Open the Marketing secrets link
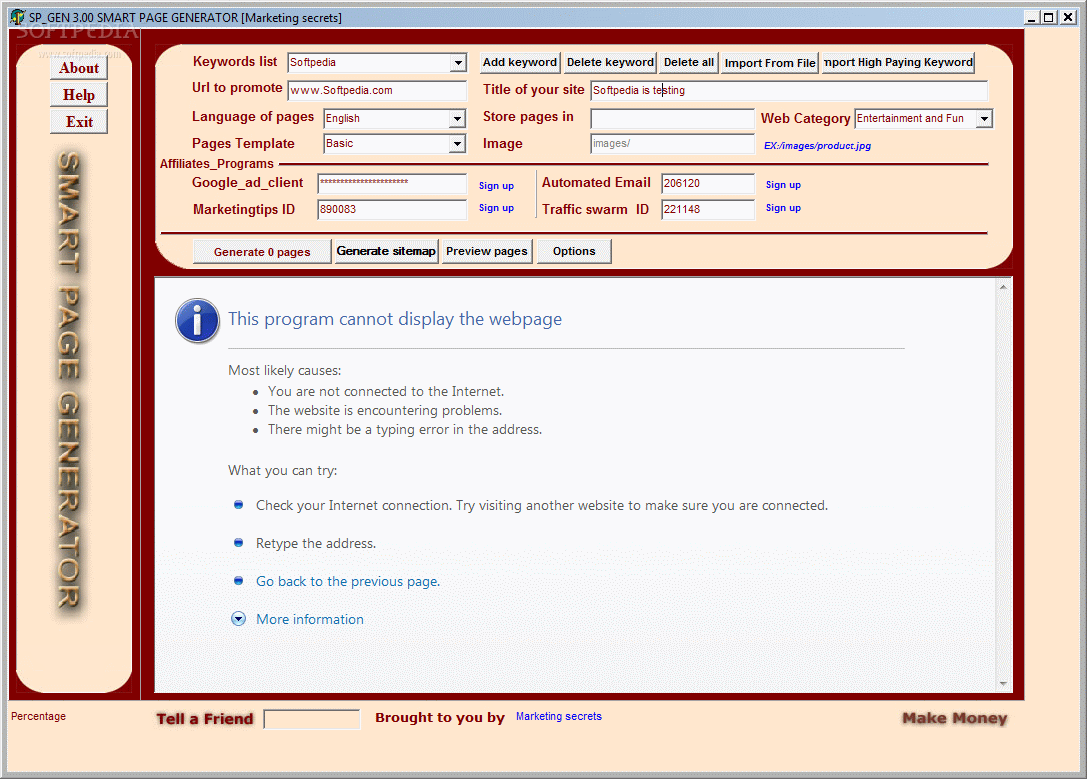The height and width of the screenshot is (779, 1087). [559, 717]
